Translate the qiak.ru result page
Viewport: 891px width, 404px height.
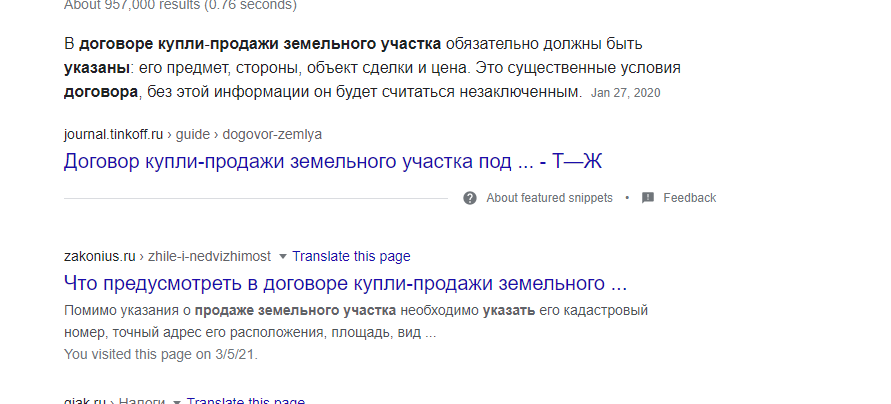(x=245, y=401)
